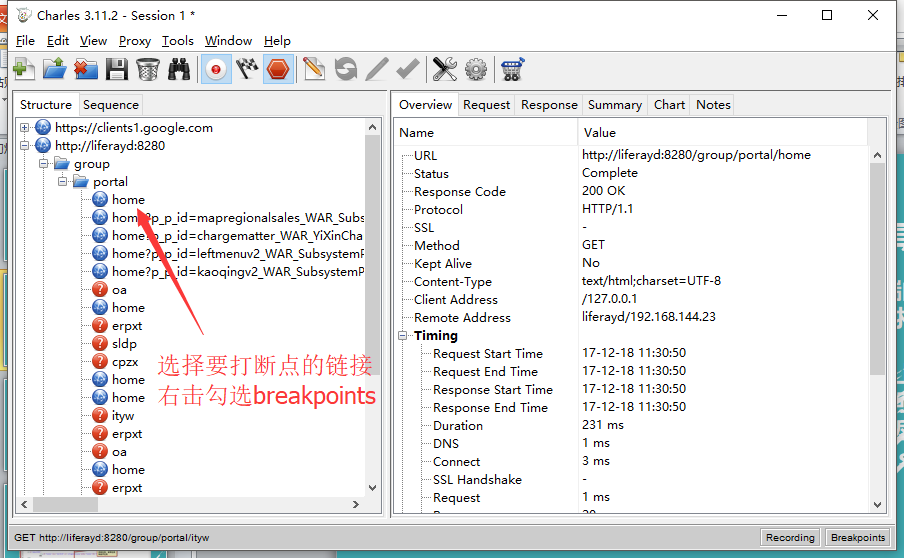Viewport: 904px width, 558px height.
Task: Select the home?p_p_id=leftmenuv2 request
Action: (x=238, y=254)
